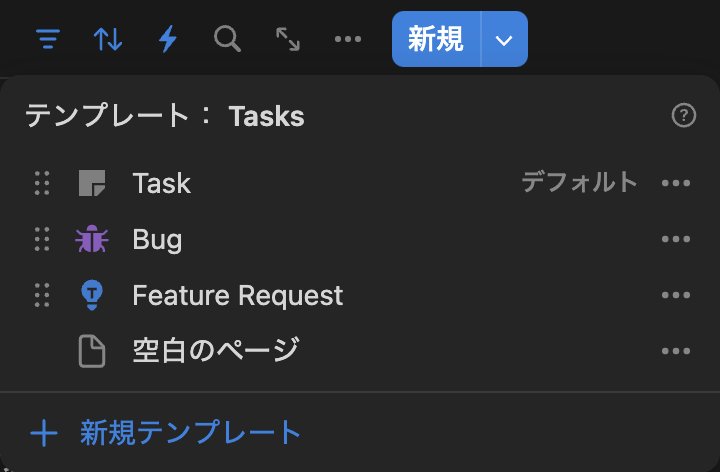Open the toolbar three-dot more menu
This screenshot has height=472, width=720.
(348, 39)
